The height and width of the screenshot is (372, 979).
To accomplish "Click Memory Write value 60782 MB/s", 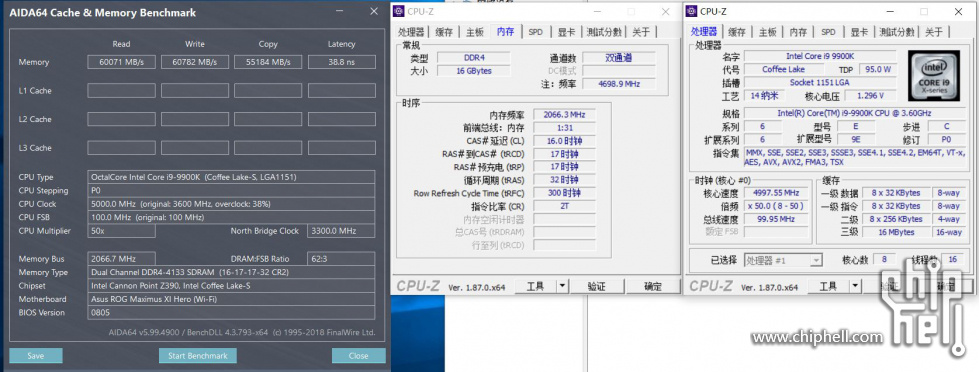I will click(x=195, y=62).
